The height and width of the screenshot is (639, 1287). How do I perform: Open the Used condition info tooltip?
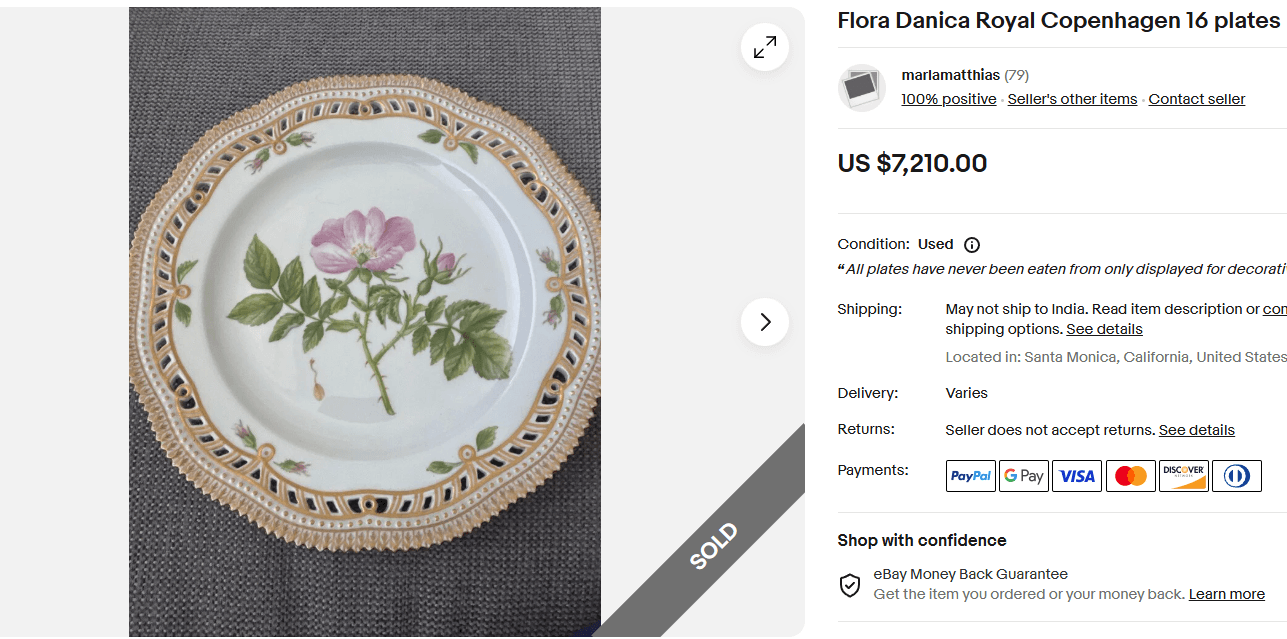971,245
